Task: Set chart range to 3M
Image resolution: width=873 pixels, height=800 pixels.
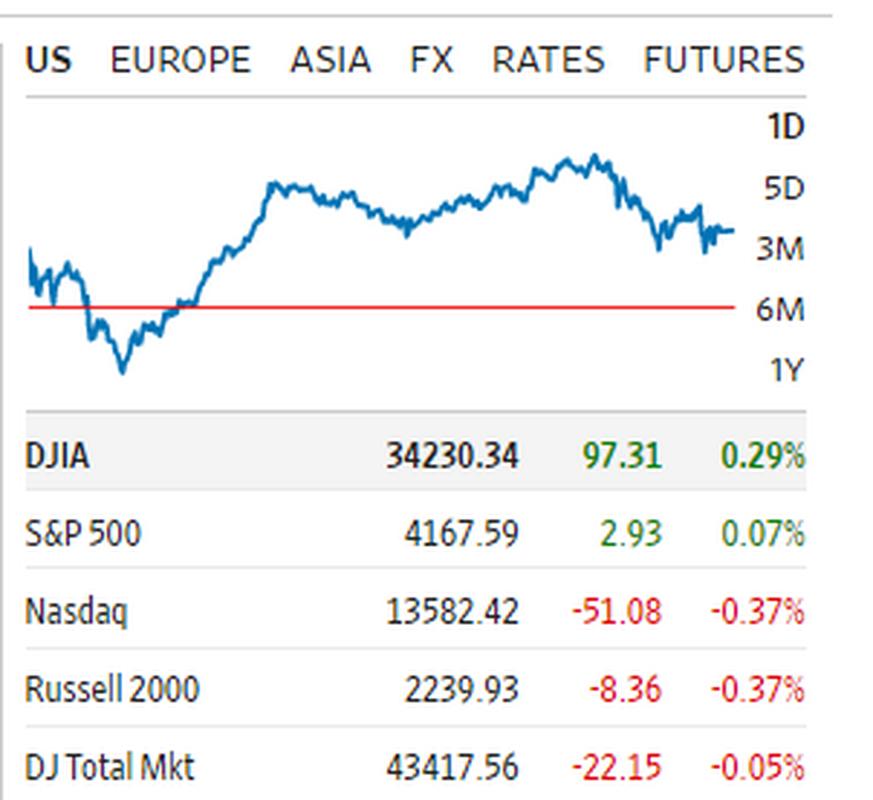Action: pyautogui.click(x=780, y=249)
